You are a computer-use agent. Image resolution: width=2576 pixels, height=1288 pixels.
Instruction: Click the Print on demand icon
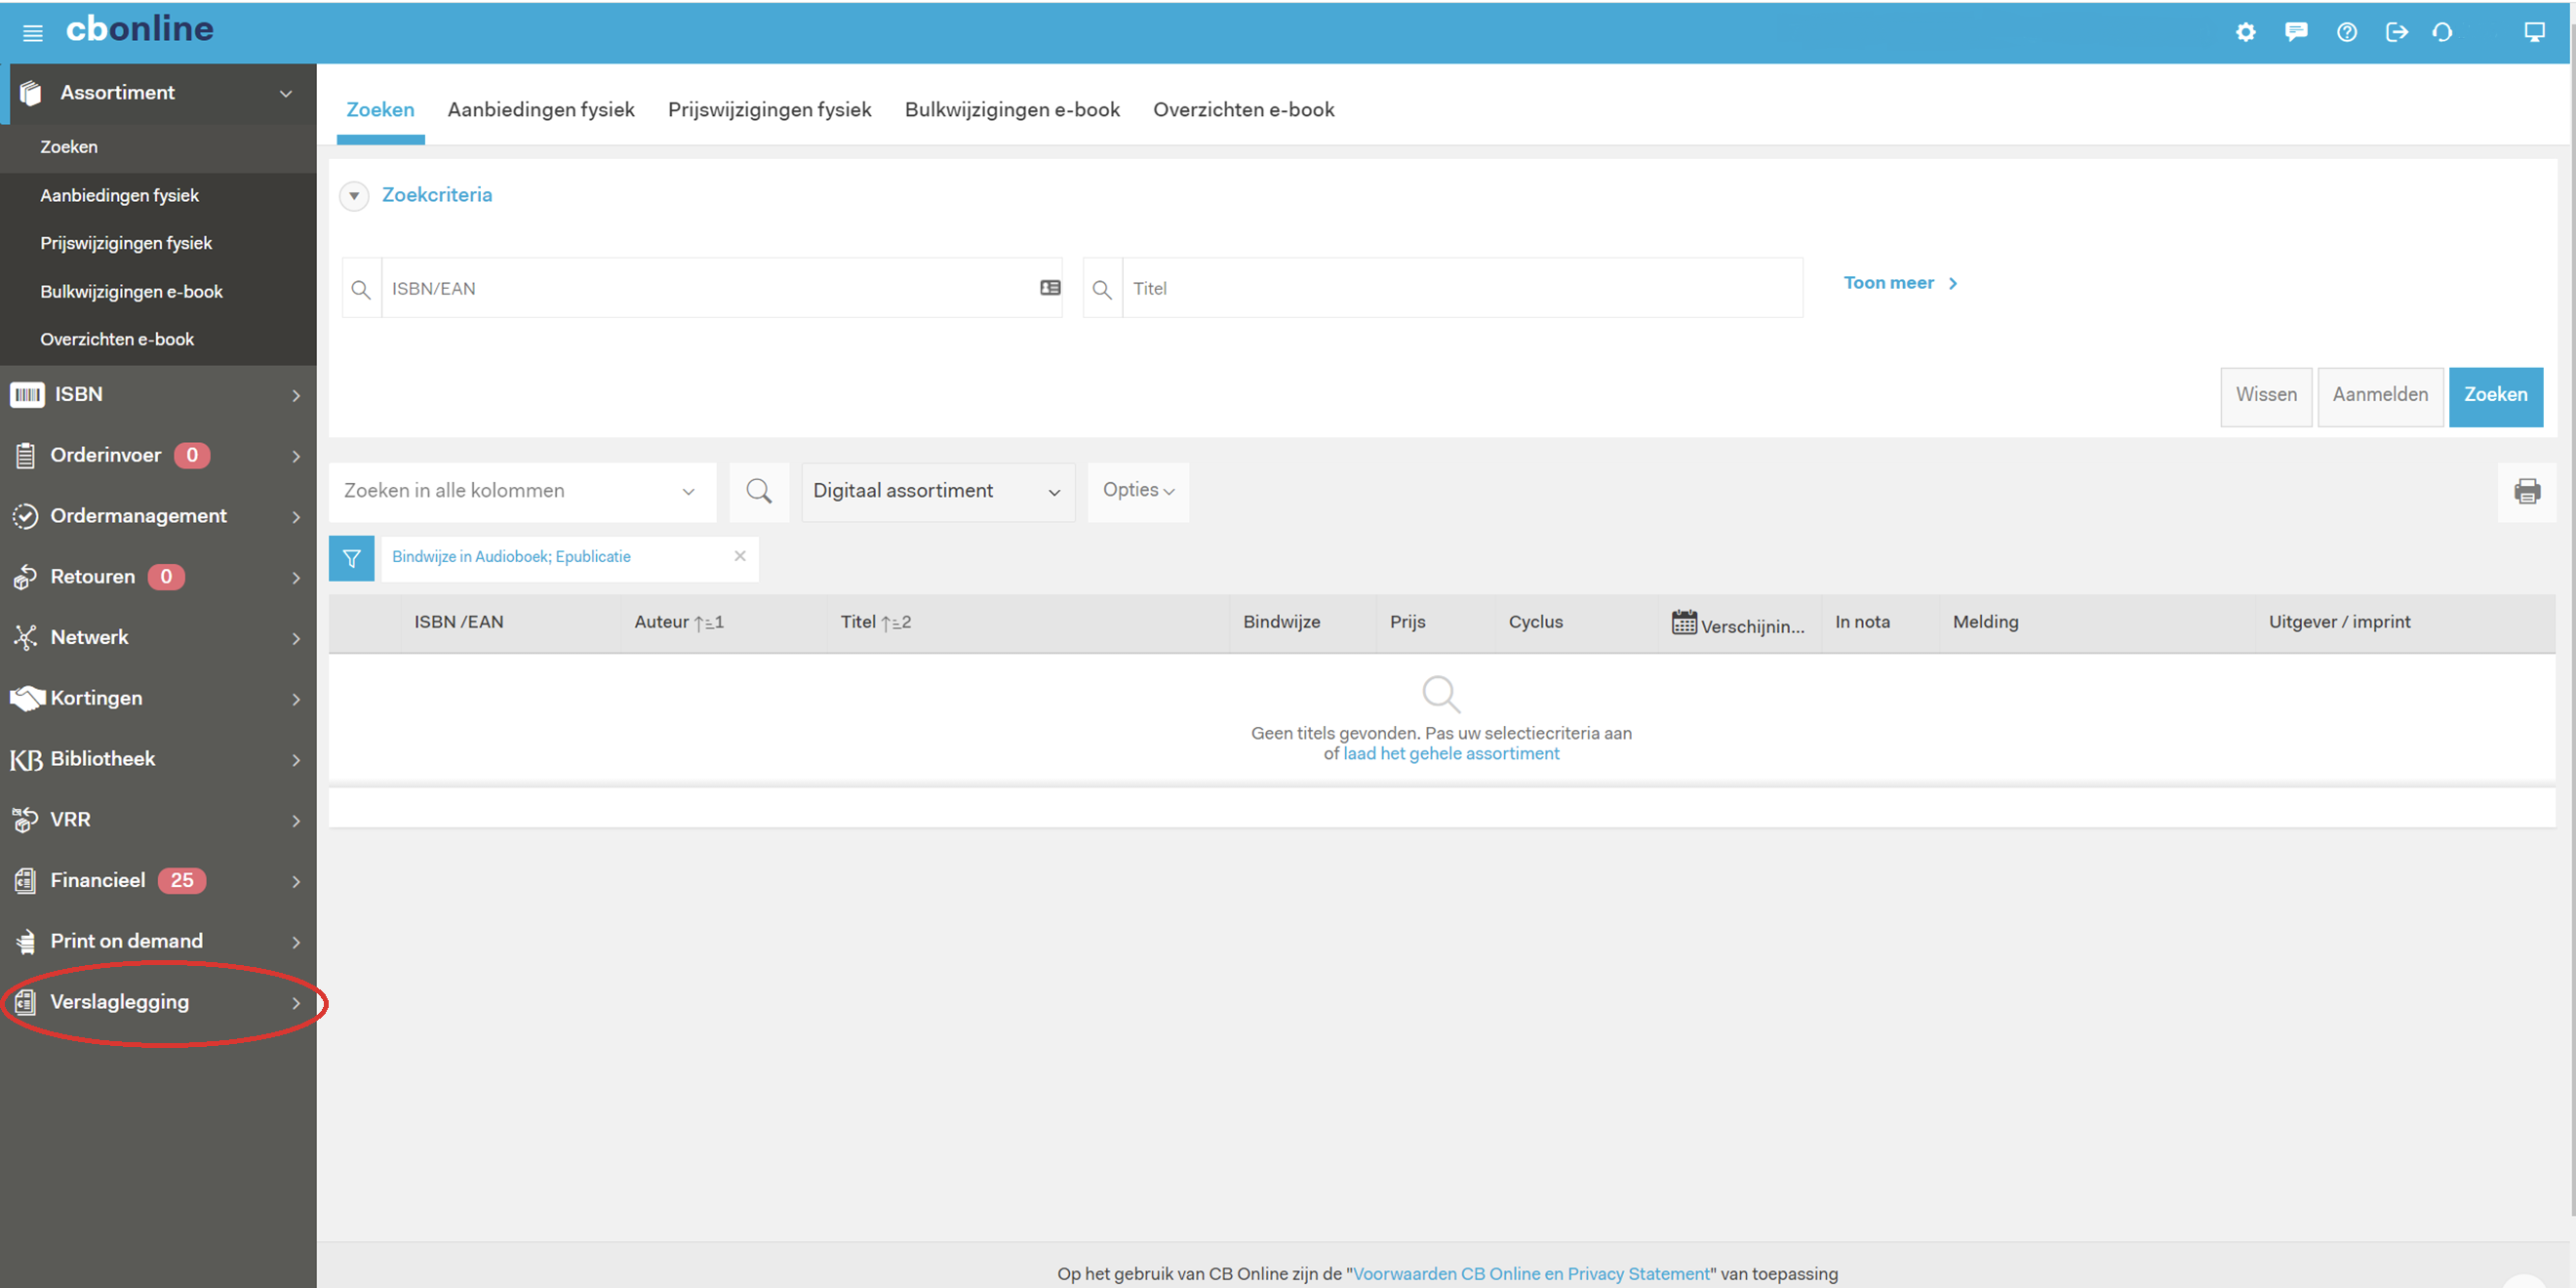pyautogui.click(x=26, y=942)
